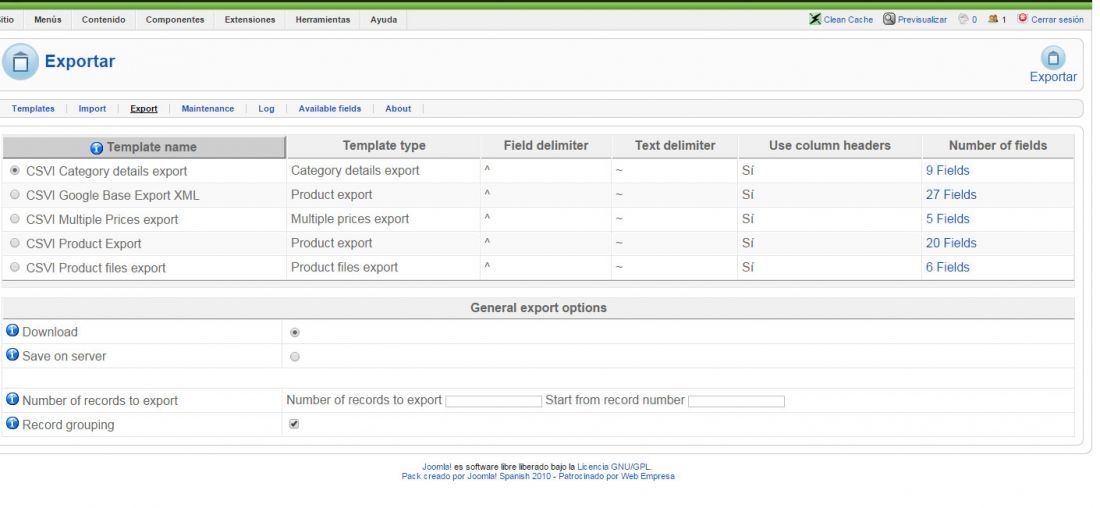Open the Extensiones menu
This screenshot has height=508, width=1100.
click(250, 20)
